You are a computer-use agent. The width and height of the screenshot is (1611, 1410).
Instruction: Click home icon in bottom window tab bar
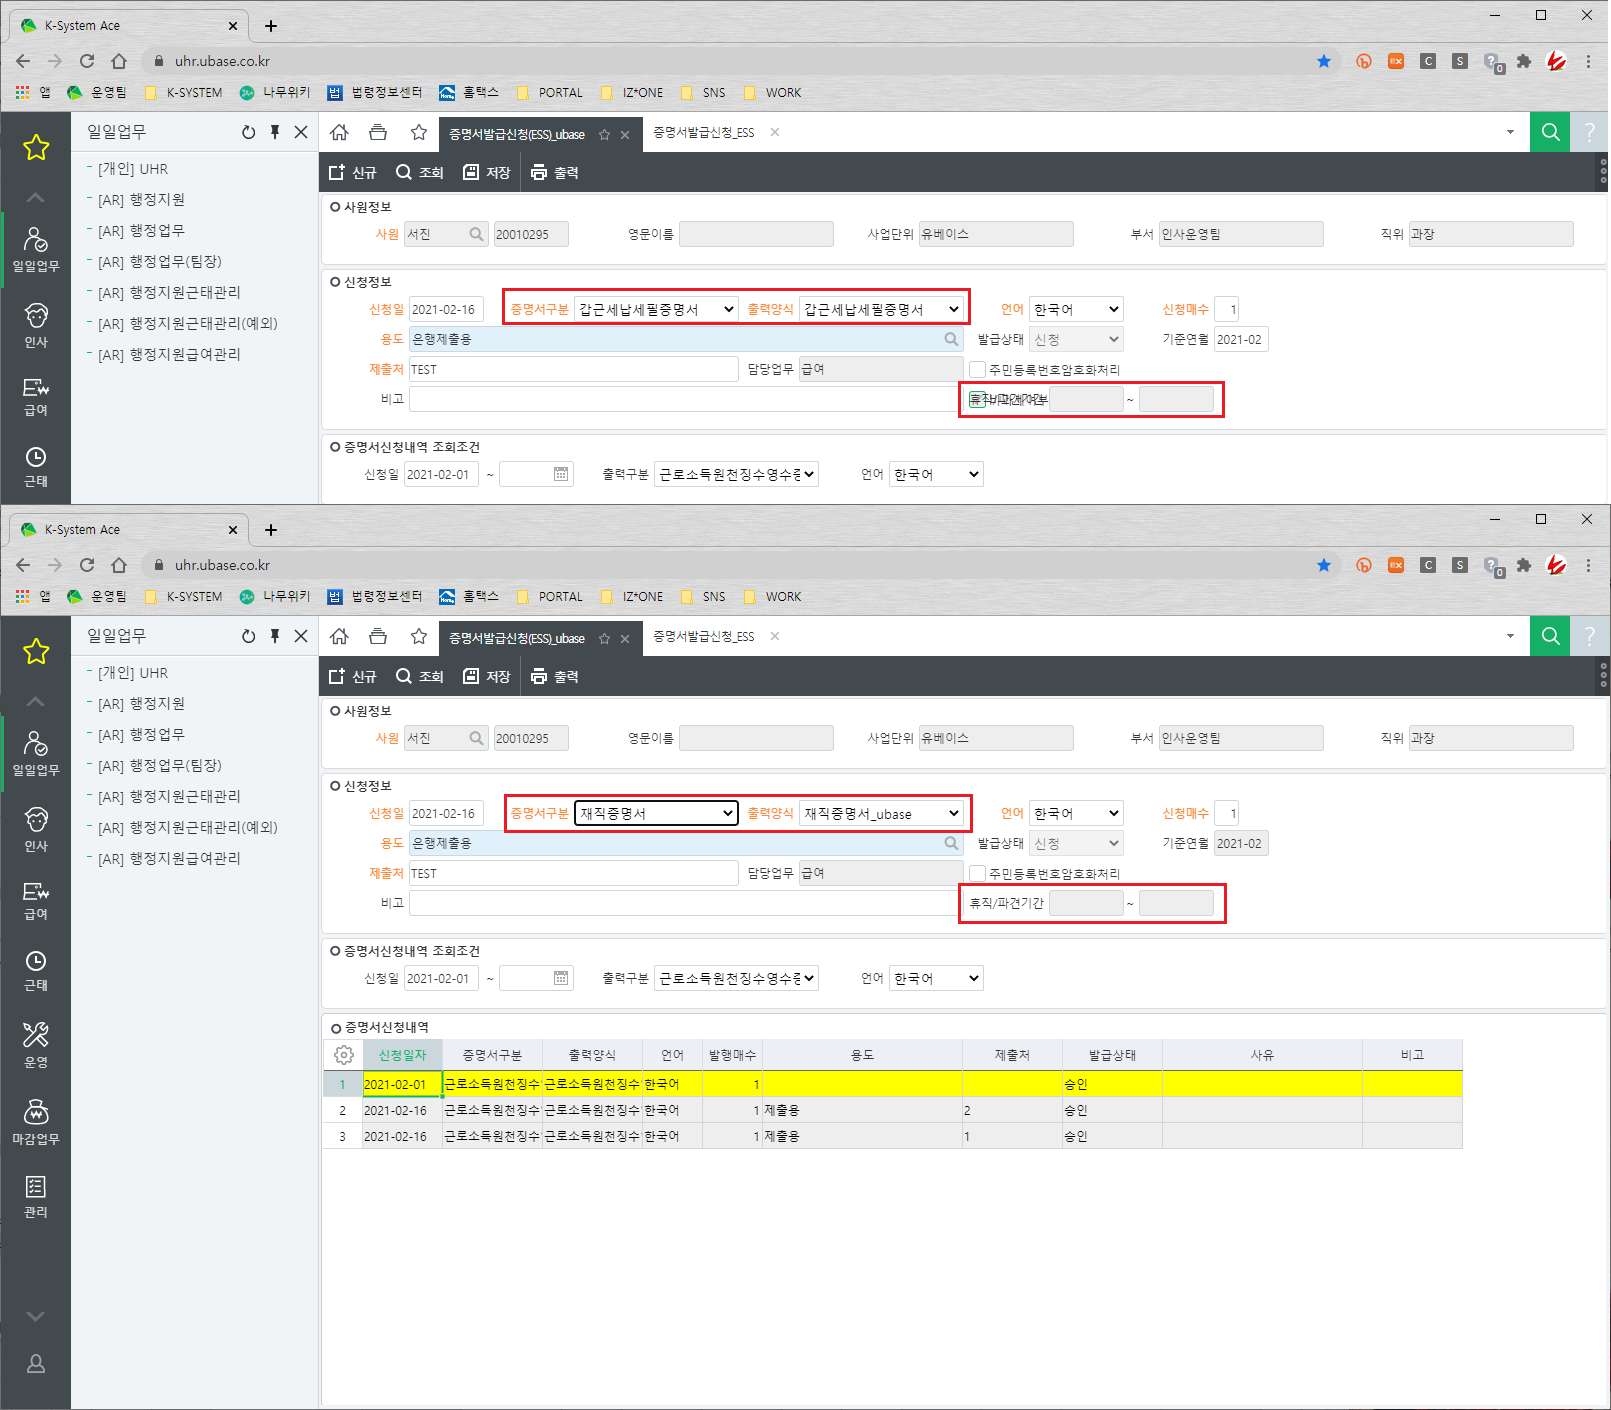click(x=340, y=636)
